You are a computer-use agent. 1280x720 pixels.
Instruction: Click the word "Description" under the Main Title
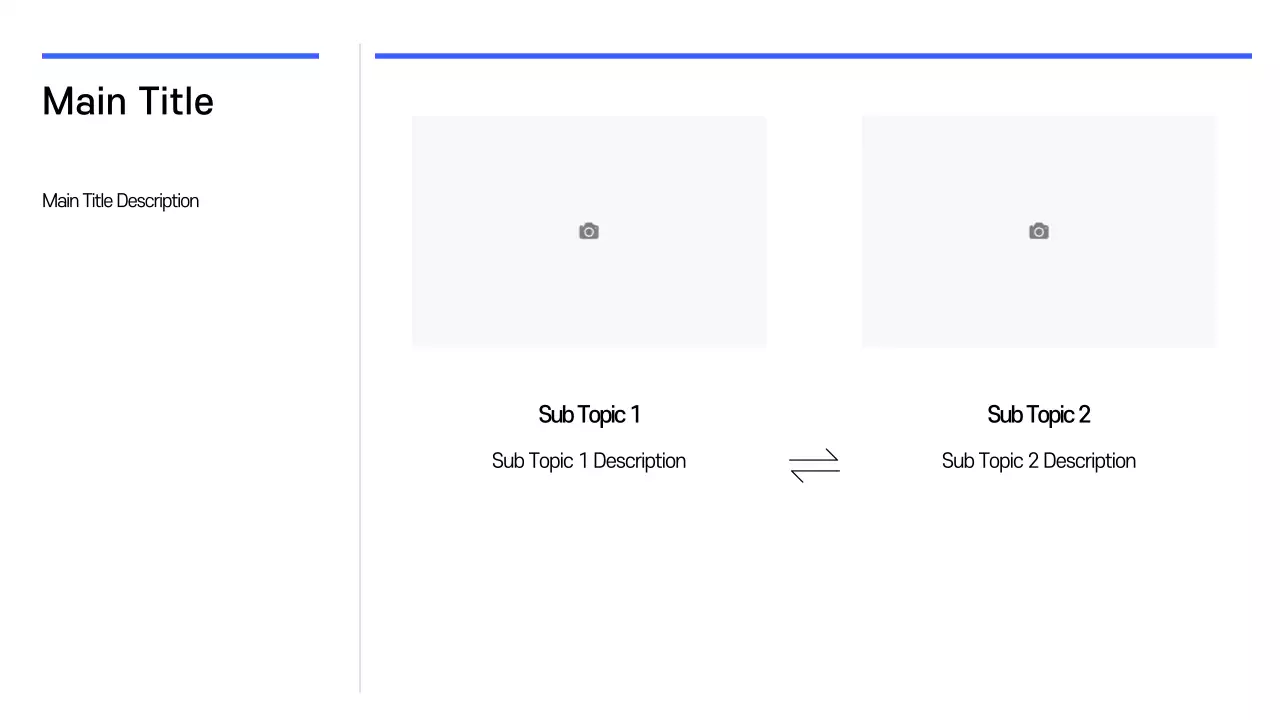pos(158,201)
